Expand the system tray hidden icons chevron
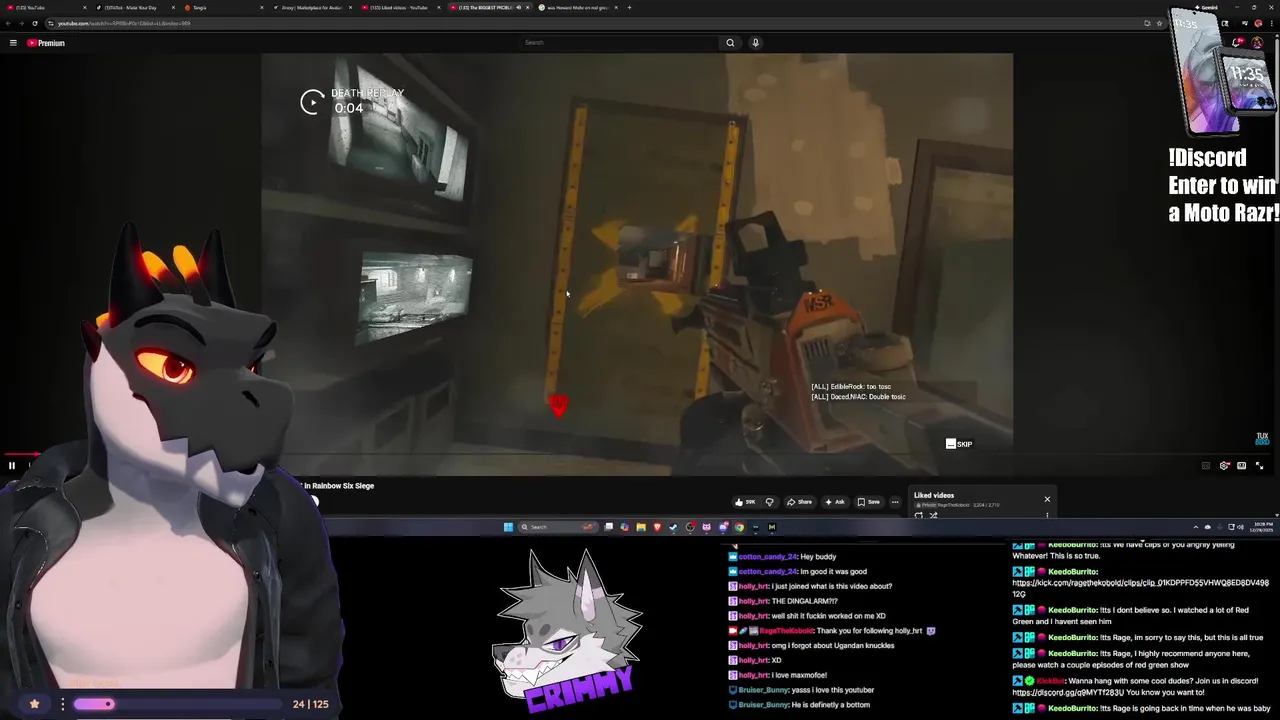This screenshot has width=1280, height=720. point(1196,527)
